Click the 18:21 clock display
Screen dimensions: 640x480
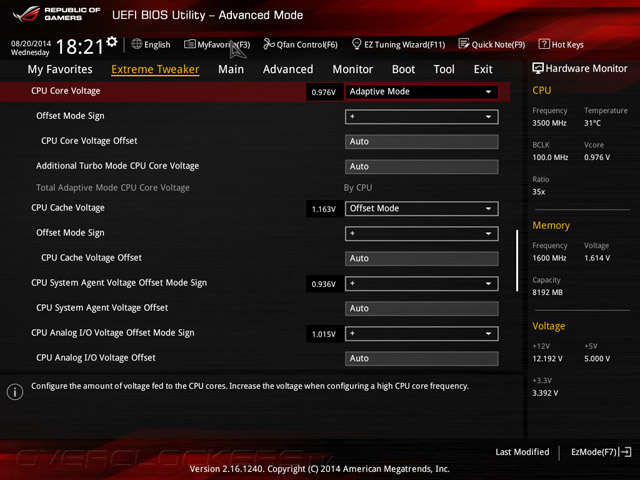click(80, 47)
